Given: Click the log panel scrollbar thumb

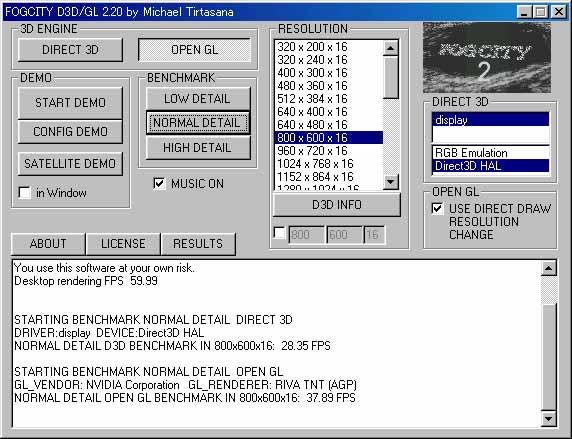Looking at the screenshot, I should point(549,357).
